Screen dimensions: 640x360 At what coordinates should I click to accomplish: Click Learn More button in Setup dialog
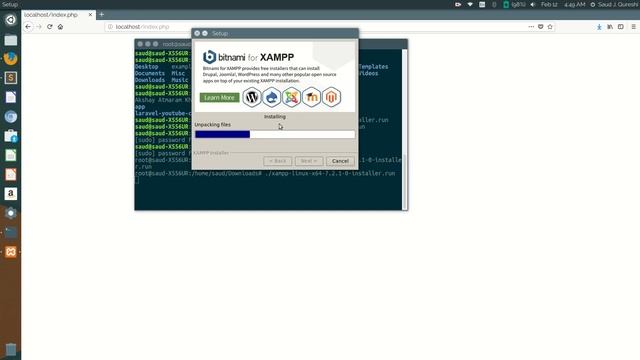click(220, 98)
